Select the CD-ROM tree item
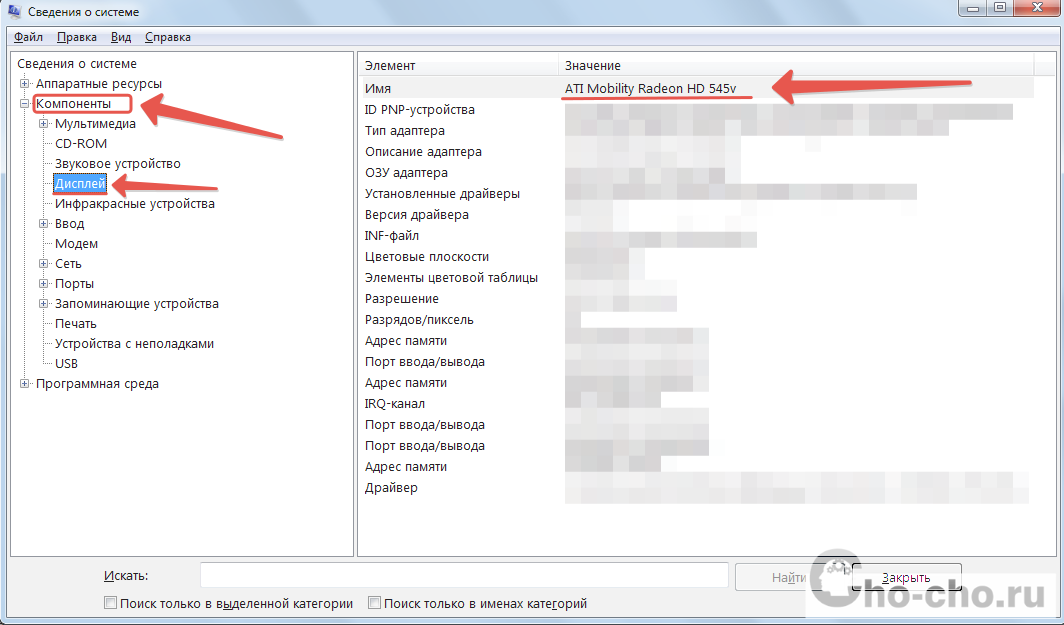The image size is (1064, 625). 81,144
